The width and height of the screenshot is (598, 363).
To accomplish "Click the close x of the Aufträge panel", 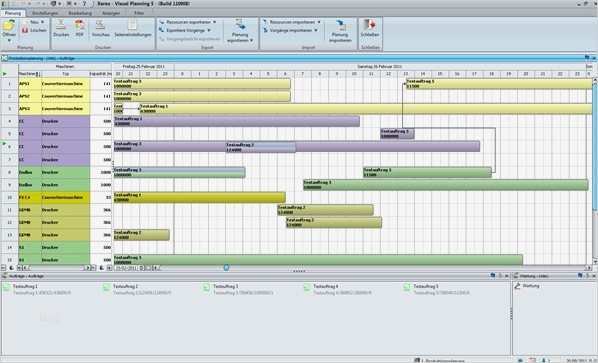I will (x=507, y=275).
